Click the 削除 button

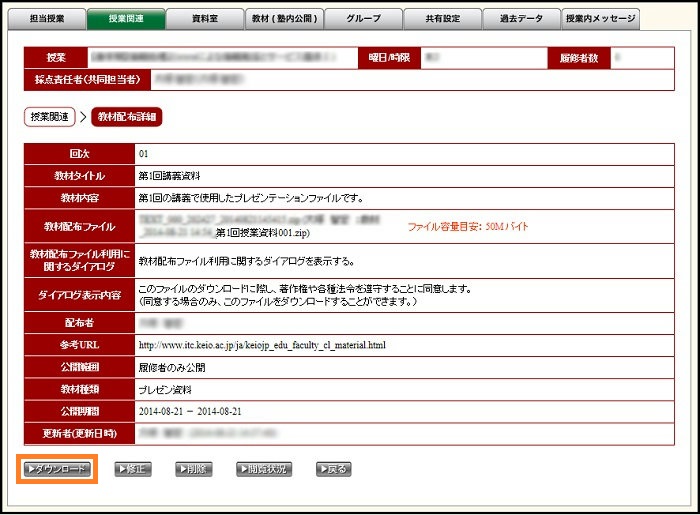click(x=193, y=468)
